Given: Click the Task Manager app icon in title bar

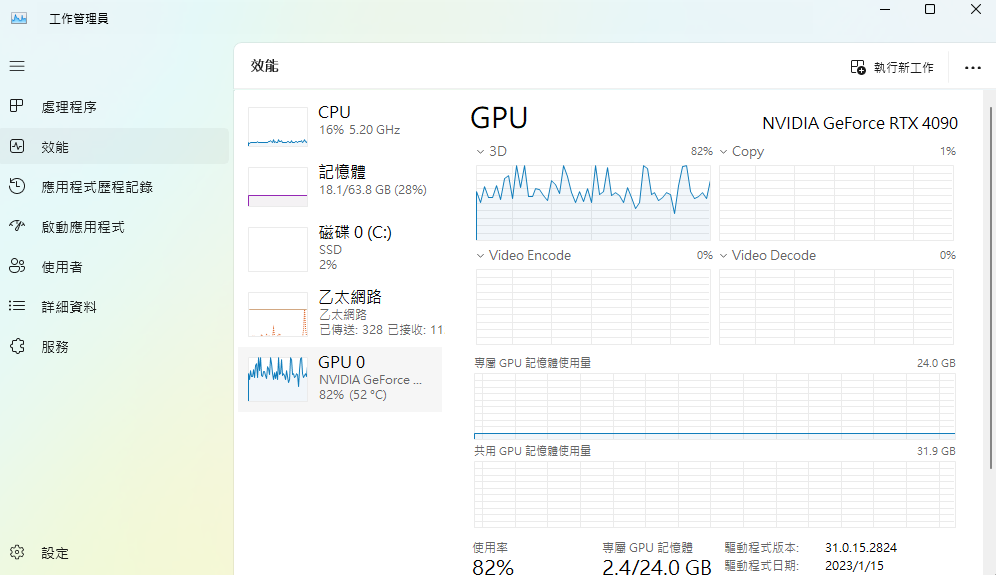Looking at the screenshot, I should click(x=19, y=18).
